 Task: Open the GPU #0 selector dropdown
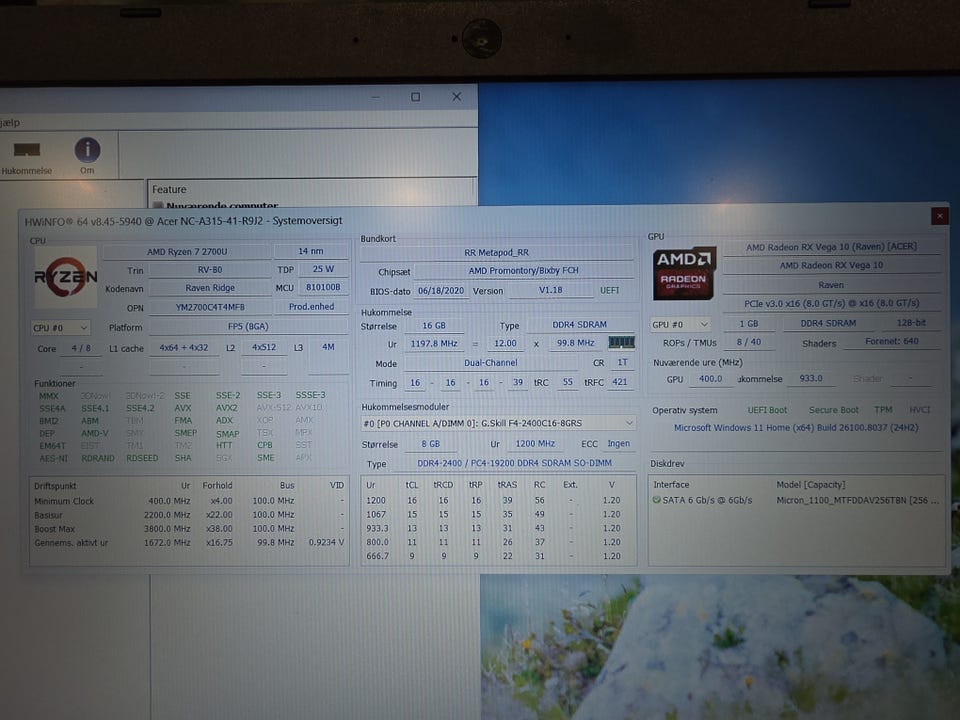point(680,324)
